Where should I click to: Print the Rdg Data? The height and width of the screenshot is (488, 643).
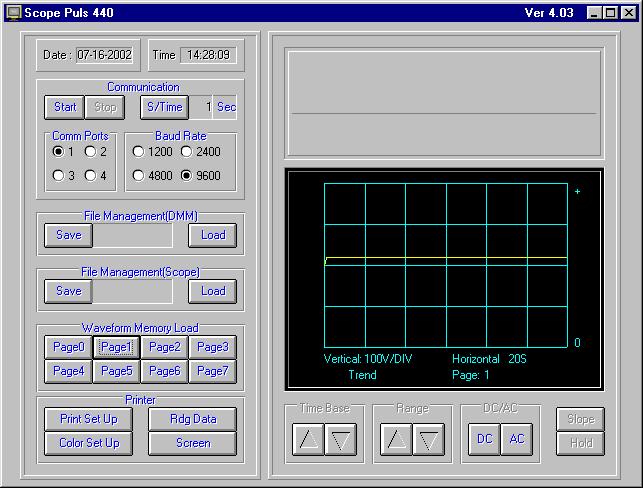(x=193, y=419)
